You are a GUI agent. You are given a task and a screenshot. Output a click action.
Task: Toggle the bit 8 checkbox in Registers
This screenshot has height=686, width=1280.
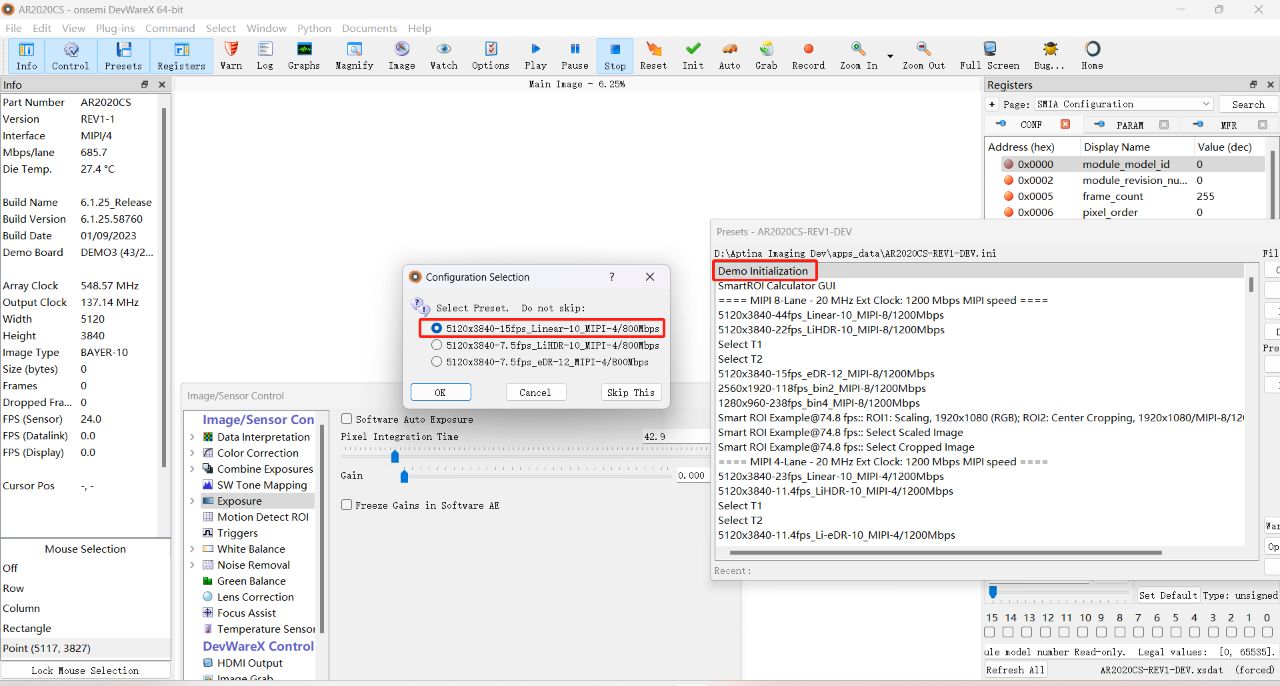tap(1120, 633)
